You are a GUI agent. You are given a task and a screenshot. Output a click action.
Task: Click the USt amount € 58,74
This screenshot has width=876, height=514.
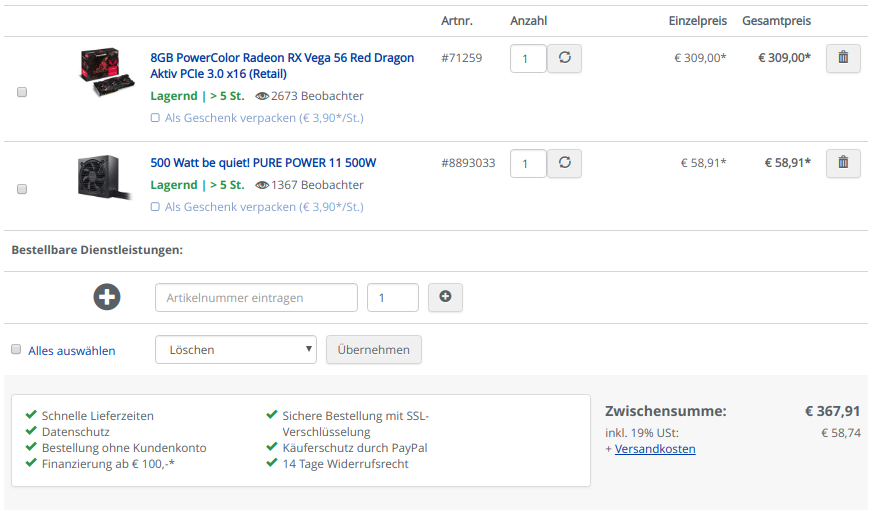coord(841,433)
